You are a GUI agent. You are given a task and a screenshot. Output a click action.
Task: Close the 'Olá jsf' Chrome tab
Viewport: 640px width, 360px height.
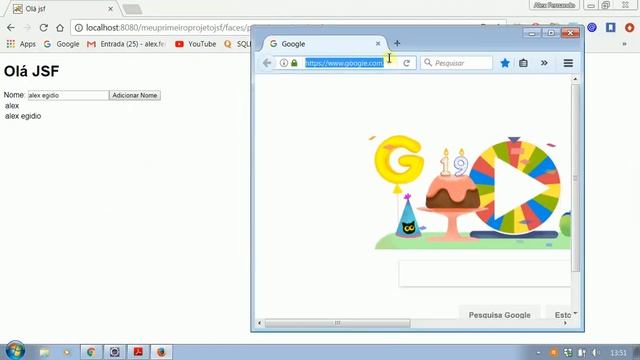point(111,9)
